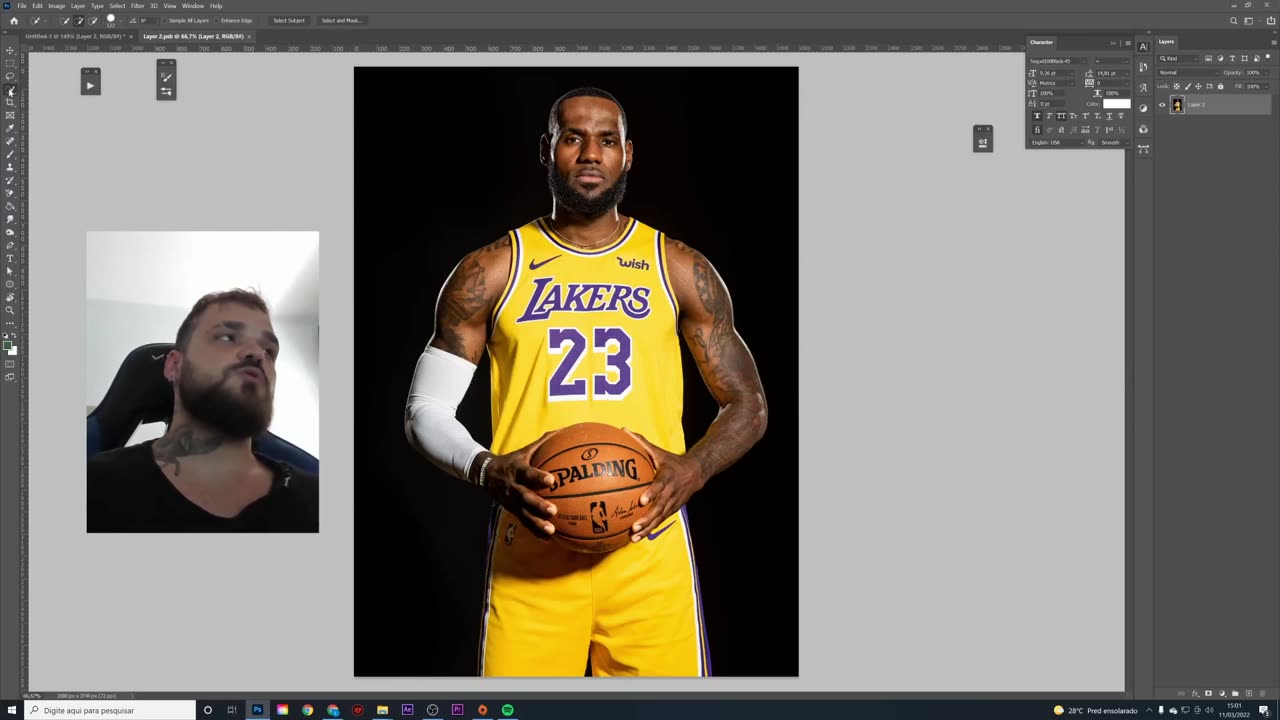Select the Frame tool
This screenshot has height=720, width=1280.
(10, 115)
